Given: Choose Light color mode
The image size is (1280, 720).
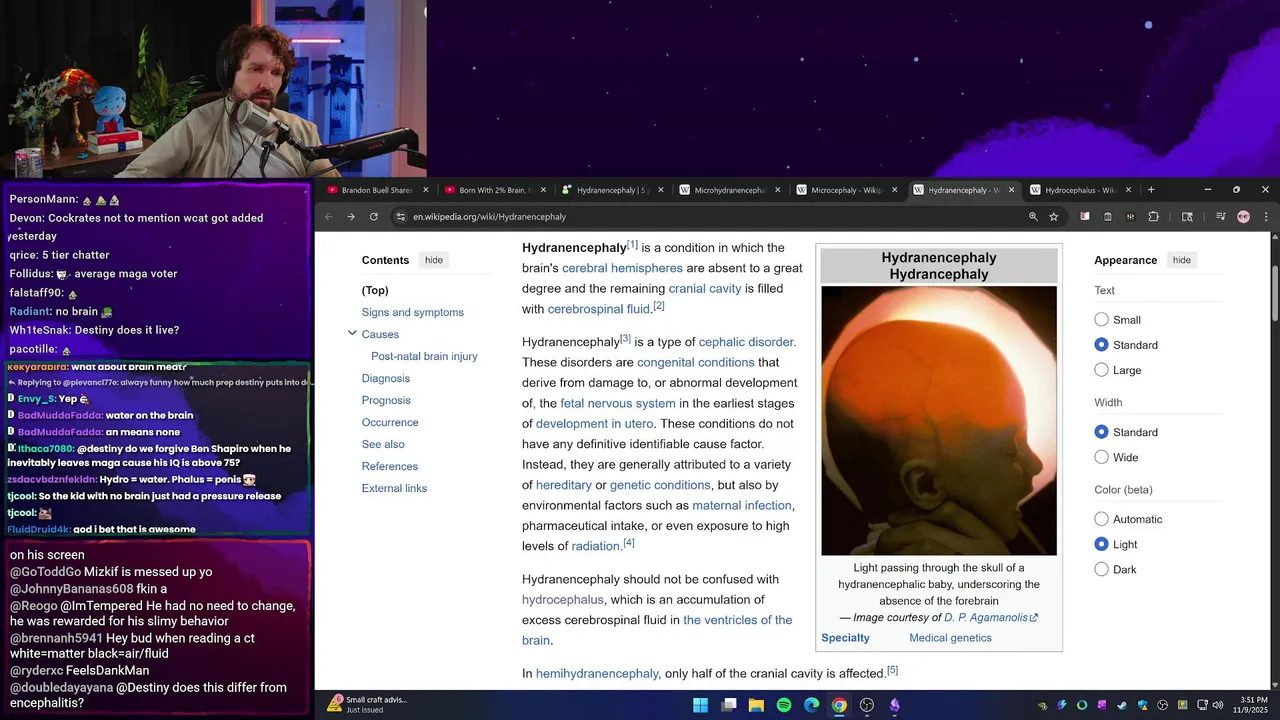Looking at the screenshot, I should pos(1101,544).
